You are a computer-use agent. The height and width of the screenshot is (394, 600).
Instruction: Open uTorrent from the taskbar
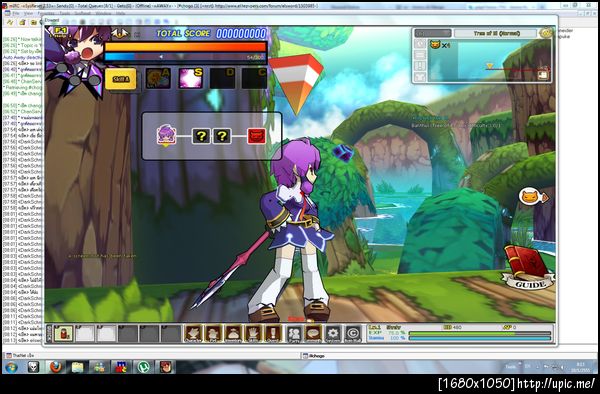pyautogui.click(x=143, y=367)
